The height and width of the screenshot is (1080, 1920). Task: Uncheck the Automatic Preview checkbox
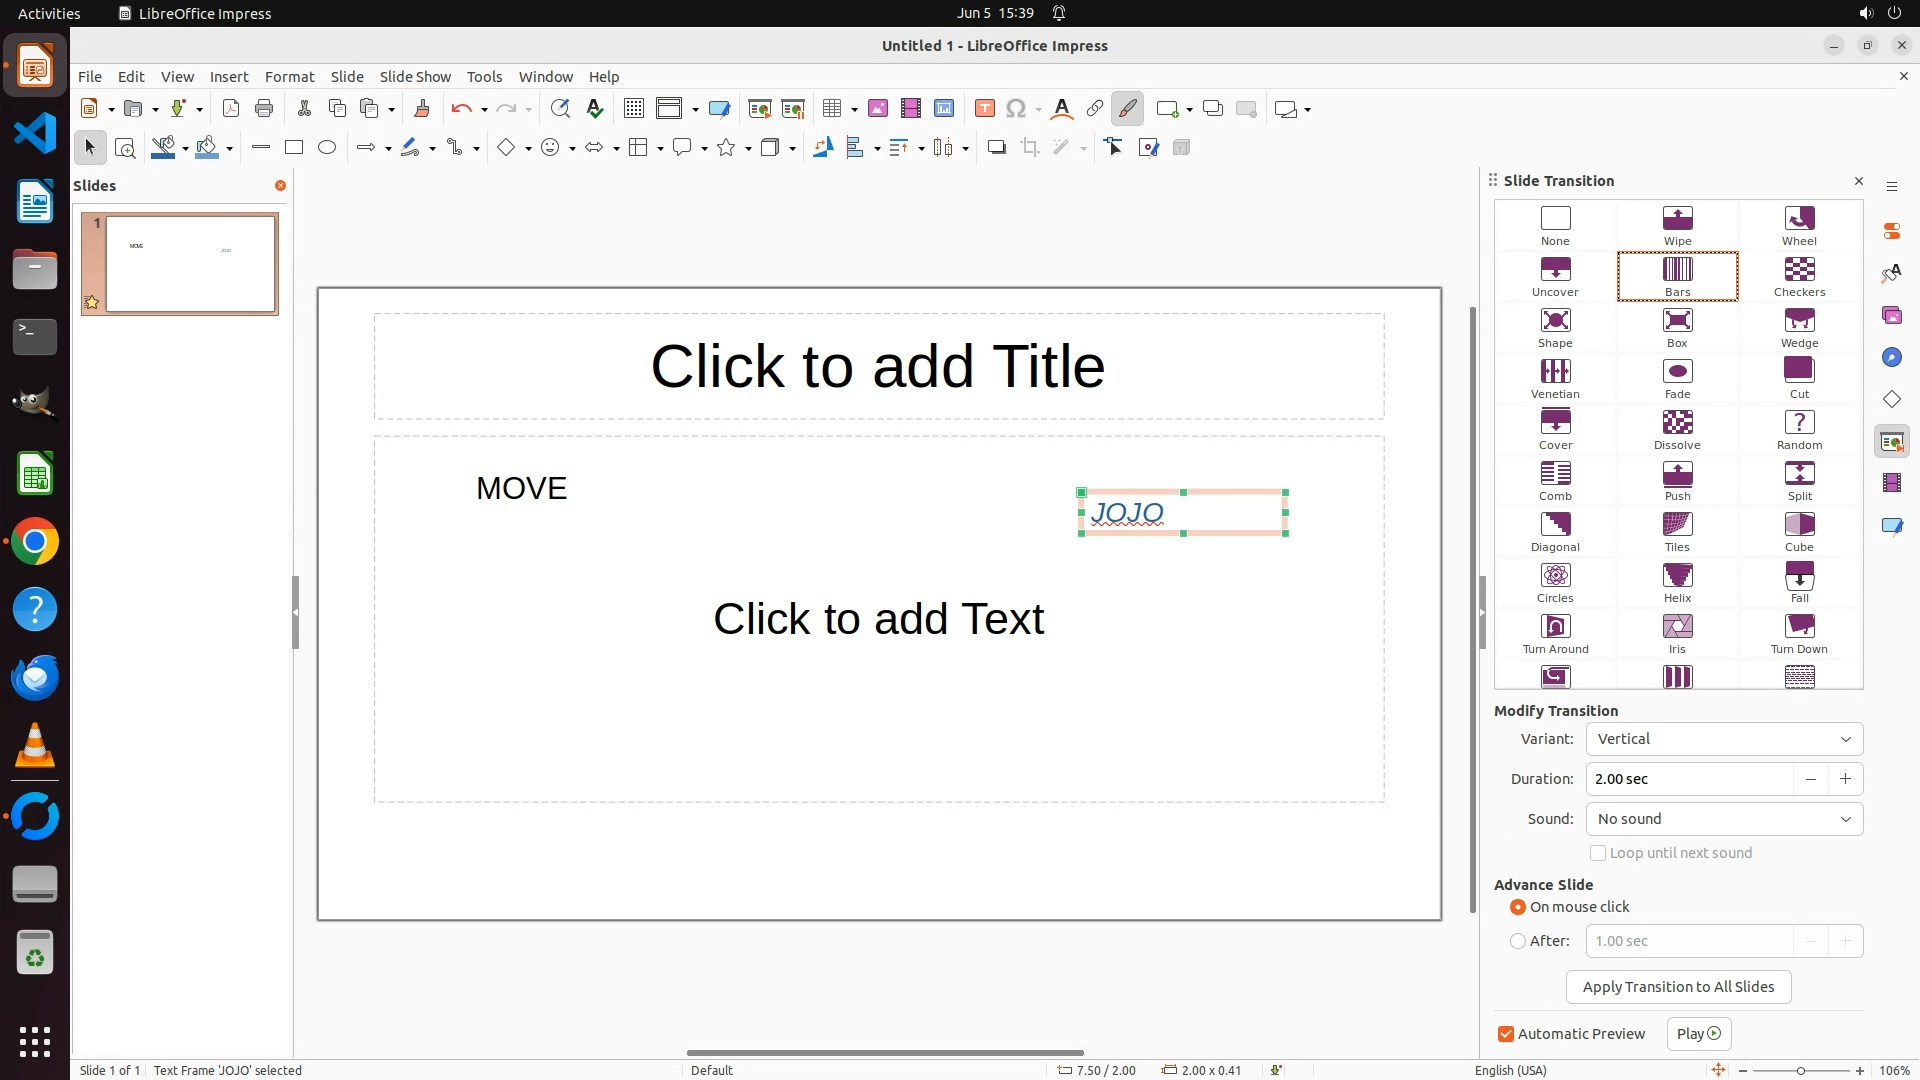(1506, 1034)
